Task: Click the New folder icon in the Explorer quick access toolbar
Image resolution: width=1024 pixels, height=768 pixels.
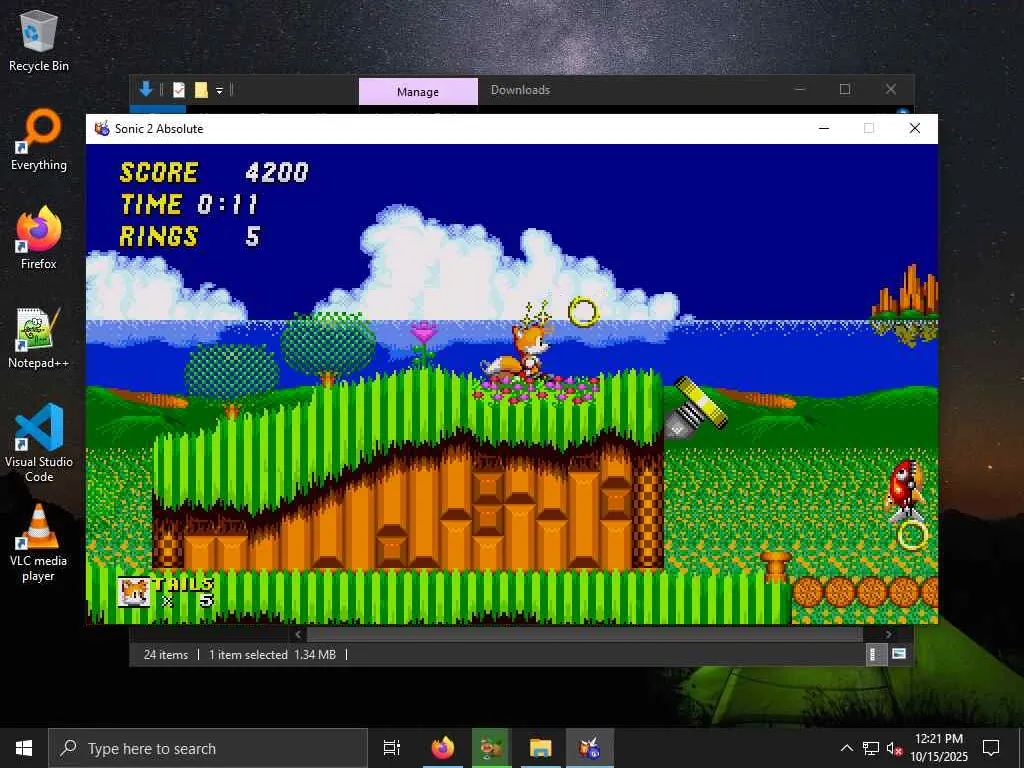Action: (201, 90)
